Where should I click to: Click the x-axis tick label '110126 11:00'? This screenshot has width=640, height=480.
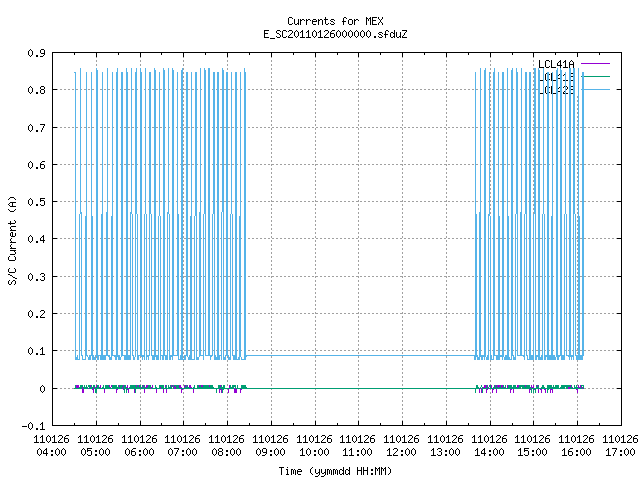coord(358,446)
